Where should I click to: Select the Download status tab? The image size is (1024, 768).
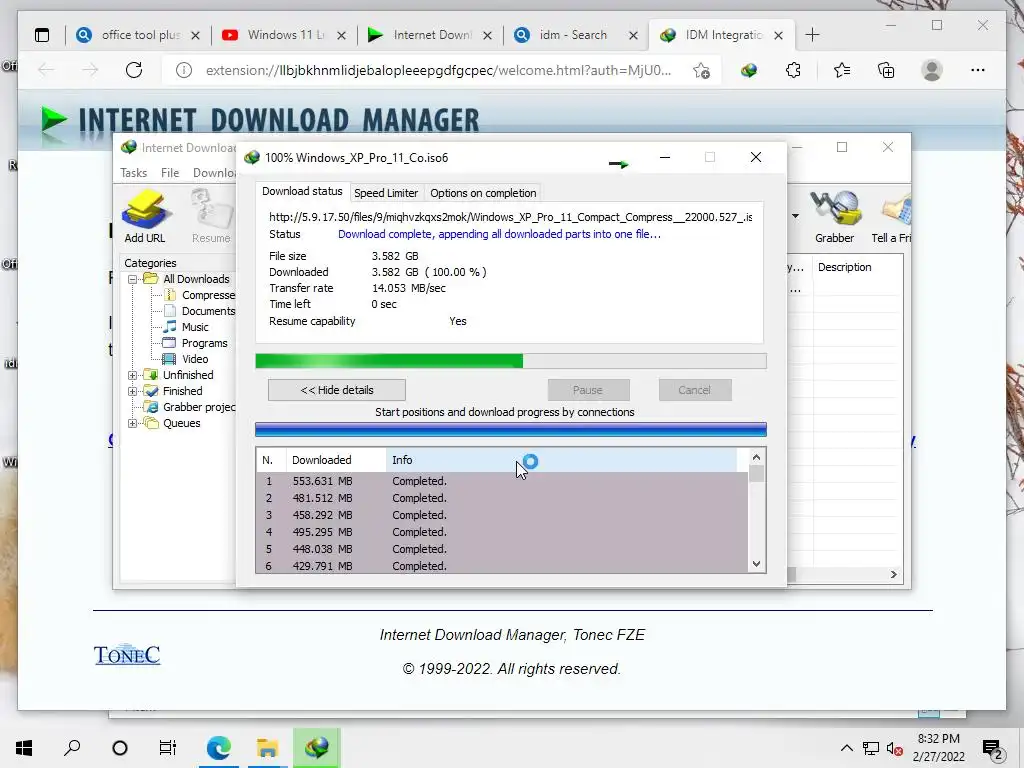[x=302, y=191]
